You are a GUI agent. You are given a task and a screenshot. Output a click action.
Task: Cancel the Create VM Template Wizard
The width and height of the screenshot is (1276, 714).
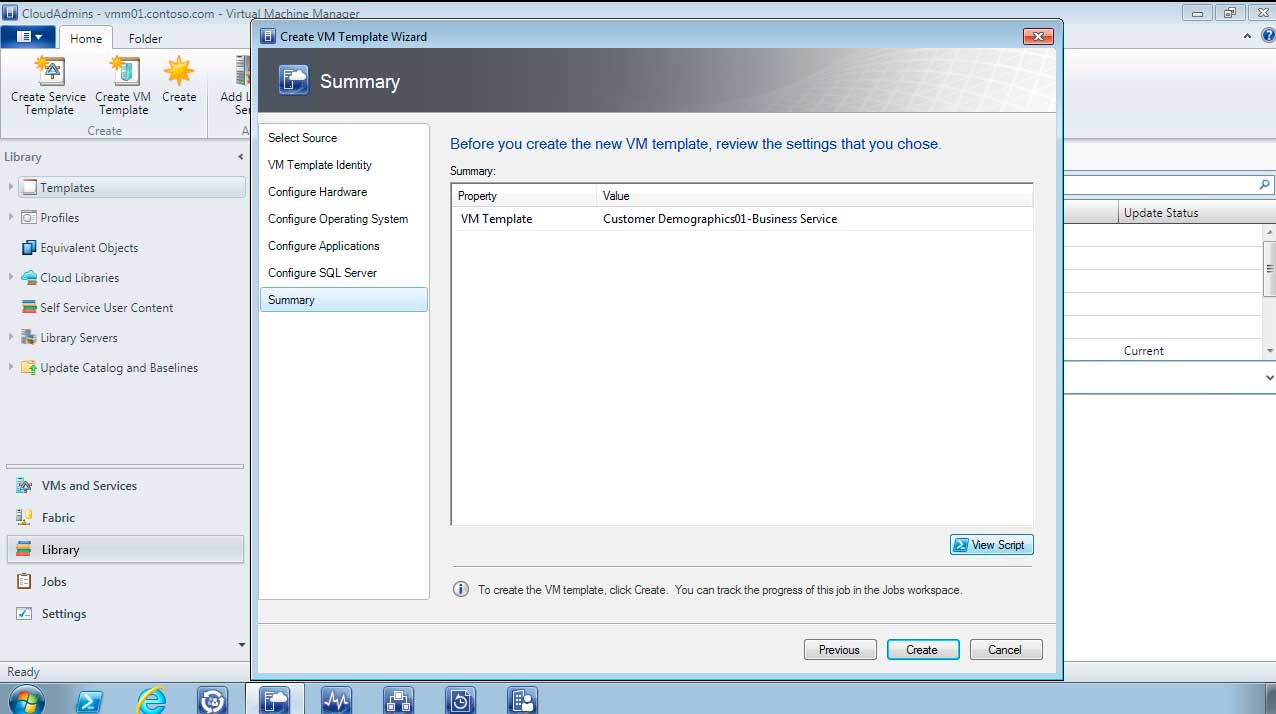coord(1006,650)
